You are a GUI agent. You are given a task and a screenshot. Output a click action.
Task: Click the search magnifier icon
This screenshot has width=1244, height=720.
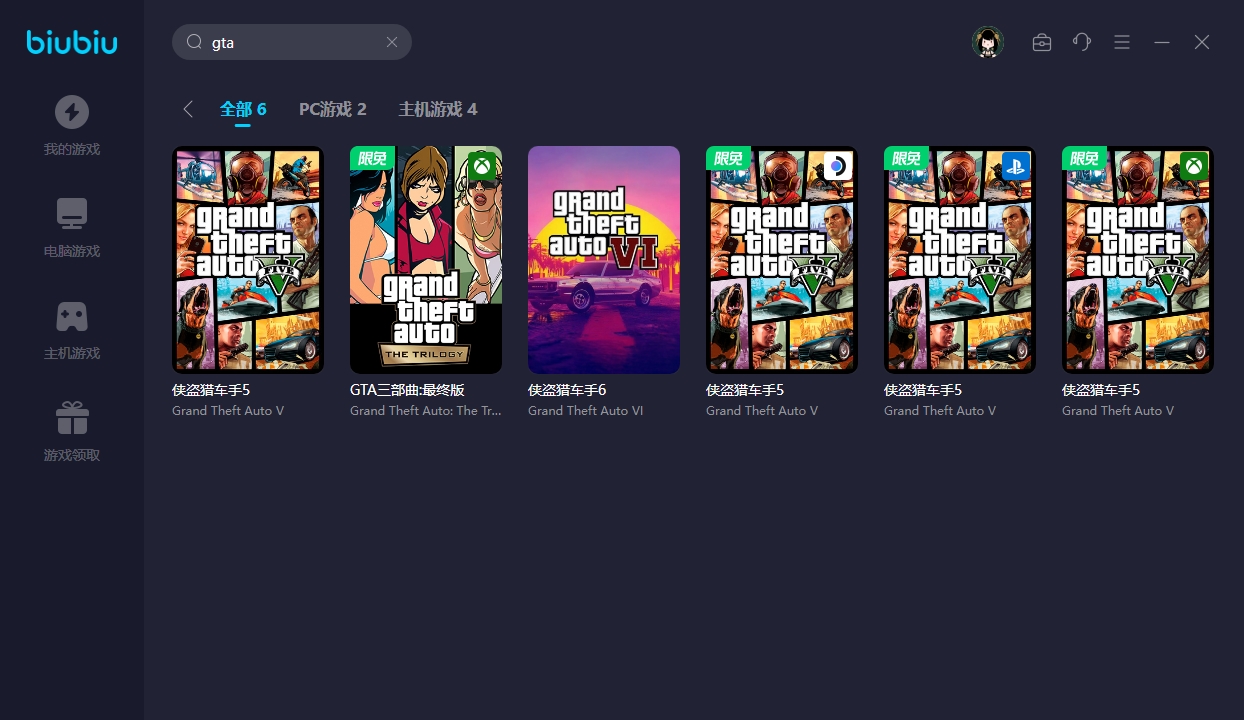point(194,42)
